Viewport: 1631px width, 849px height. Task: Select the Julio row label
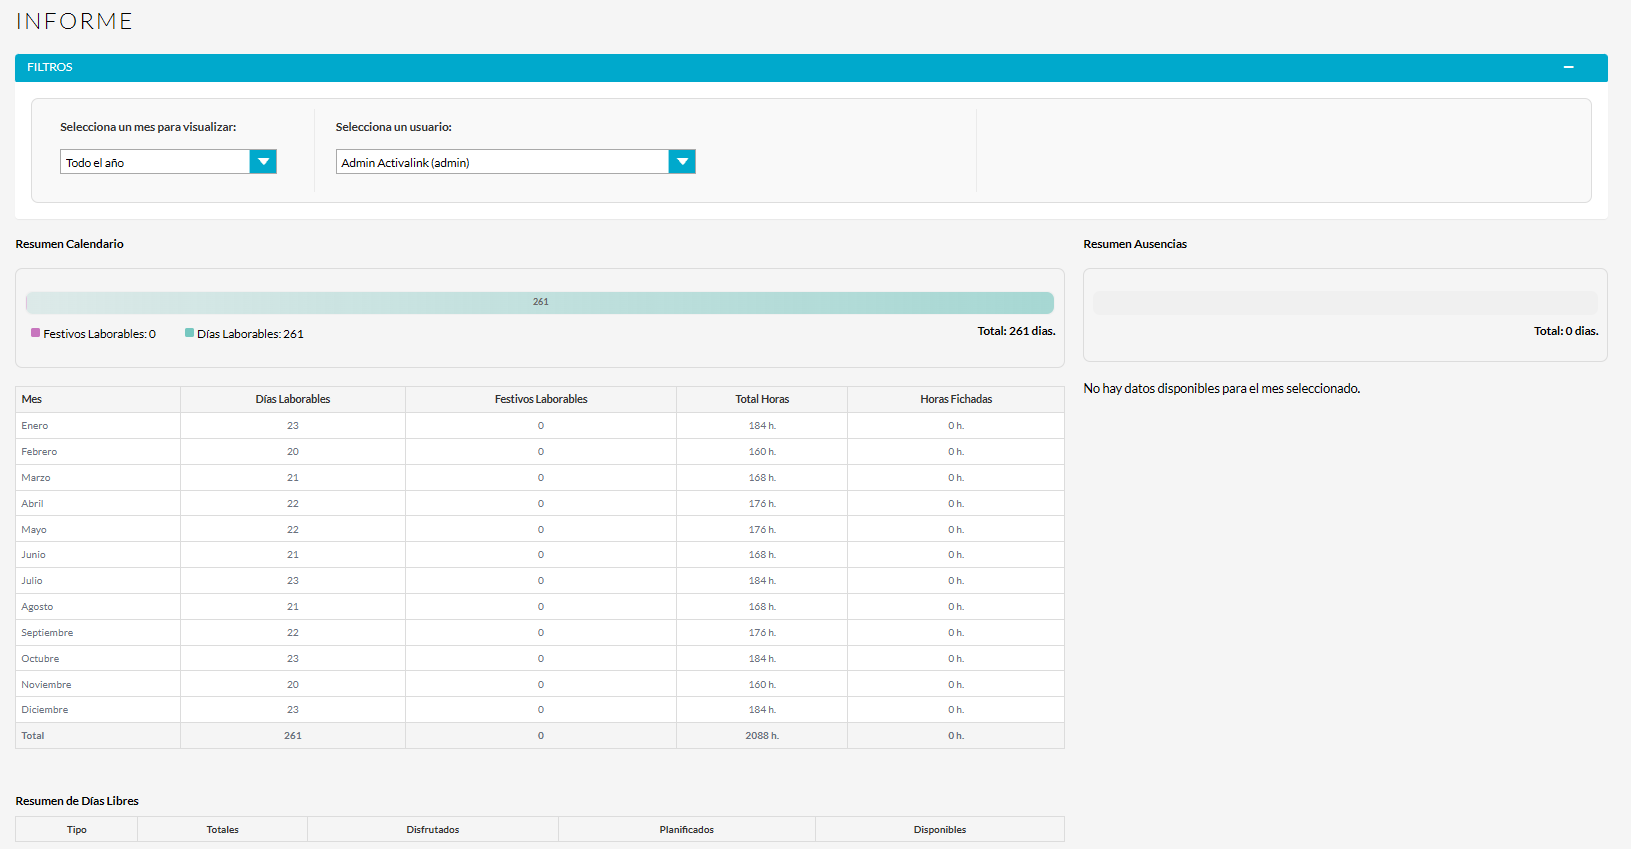(x=32, y=581)
